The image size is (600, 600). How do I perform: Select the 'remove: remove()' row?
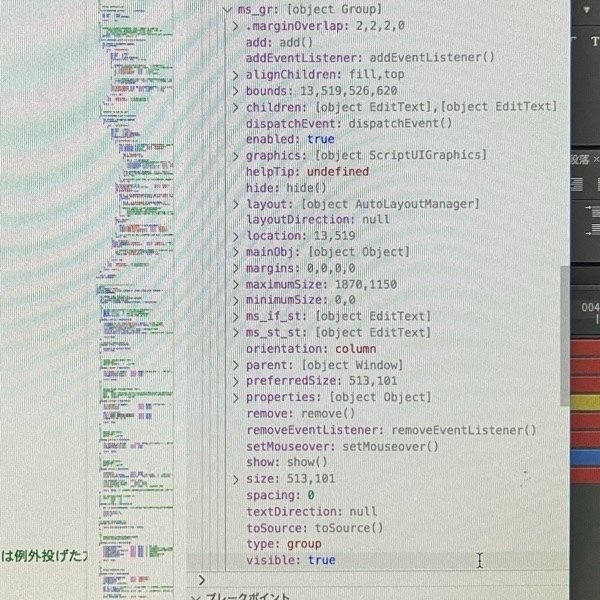(301, 414)
